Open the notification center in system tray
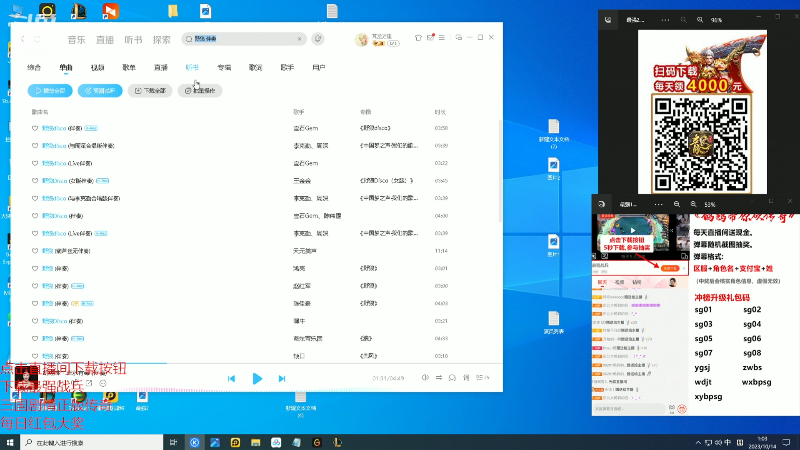This screenshot has width=800, height=450. [786, 442]
